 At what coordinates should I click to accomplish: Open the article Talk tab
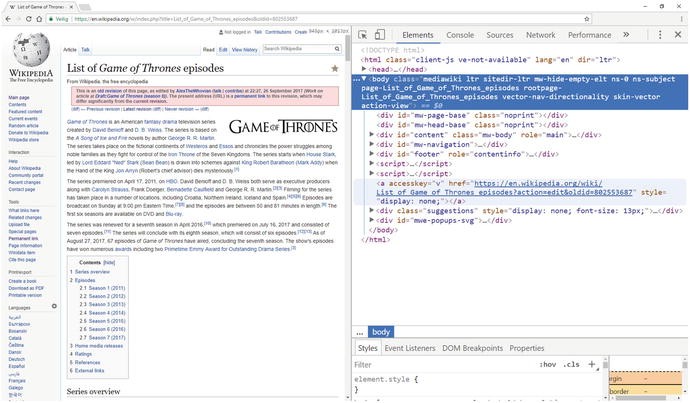85,50
